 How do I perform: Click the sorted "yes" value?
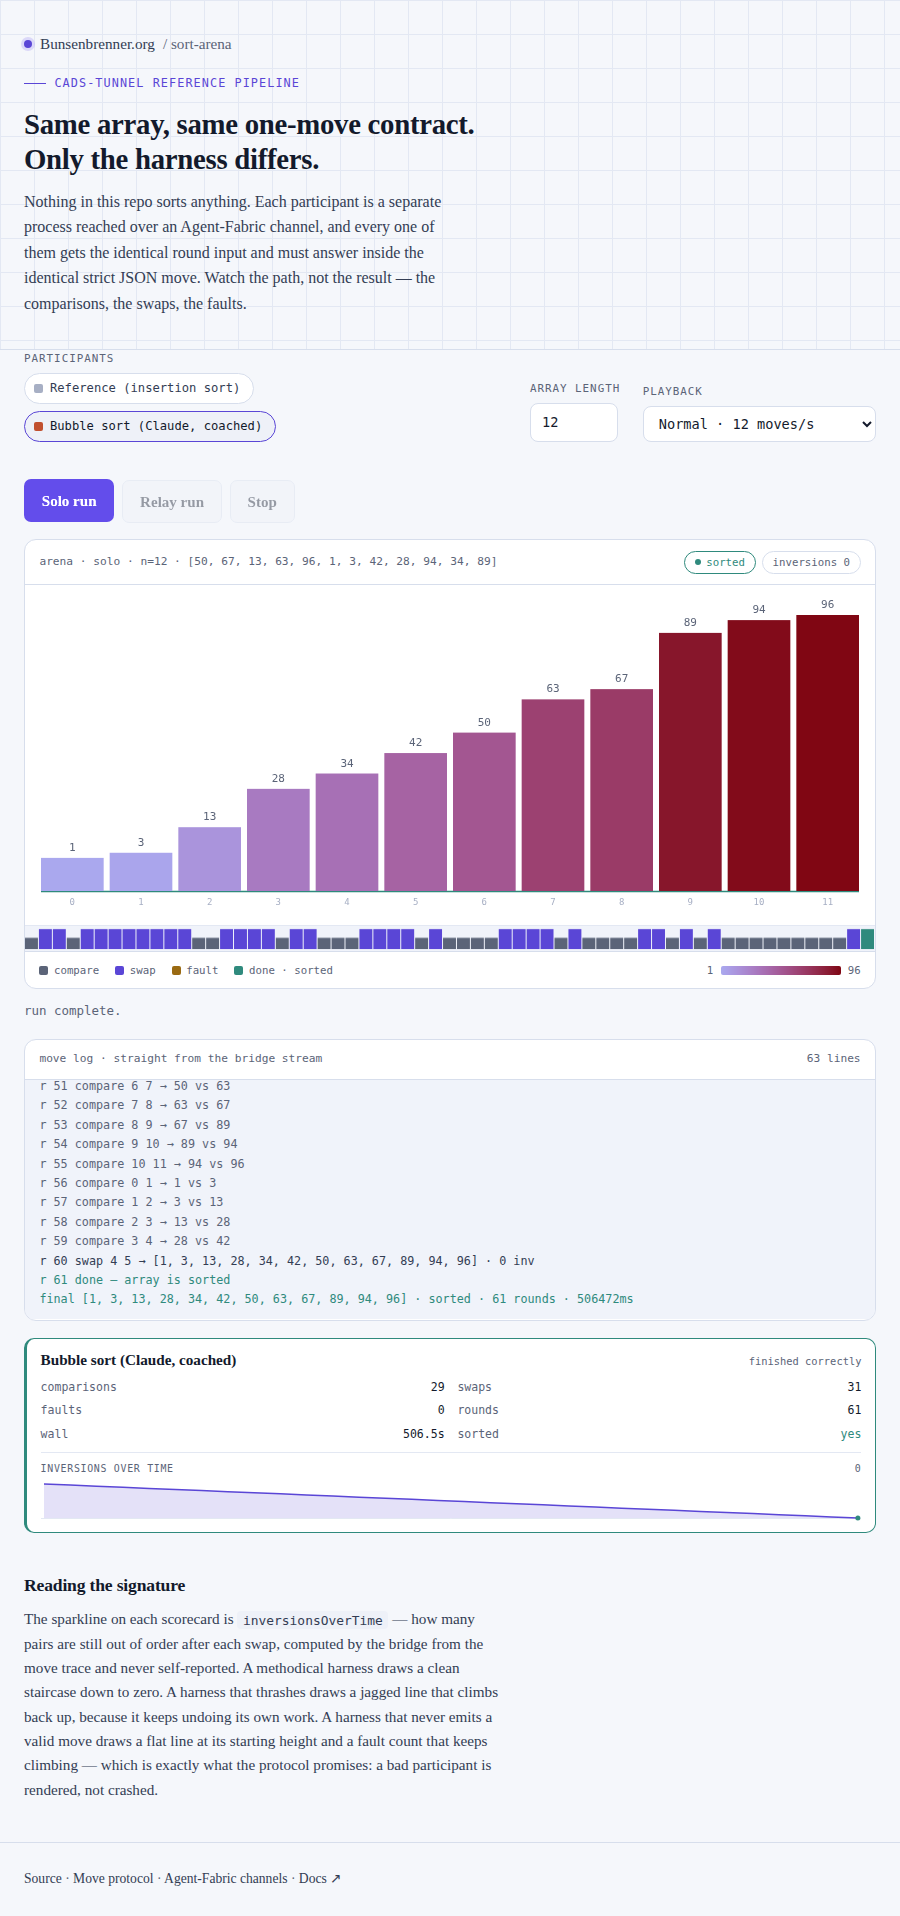851,1434
